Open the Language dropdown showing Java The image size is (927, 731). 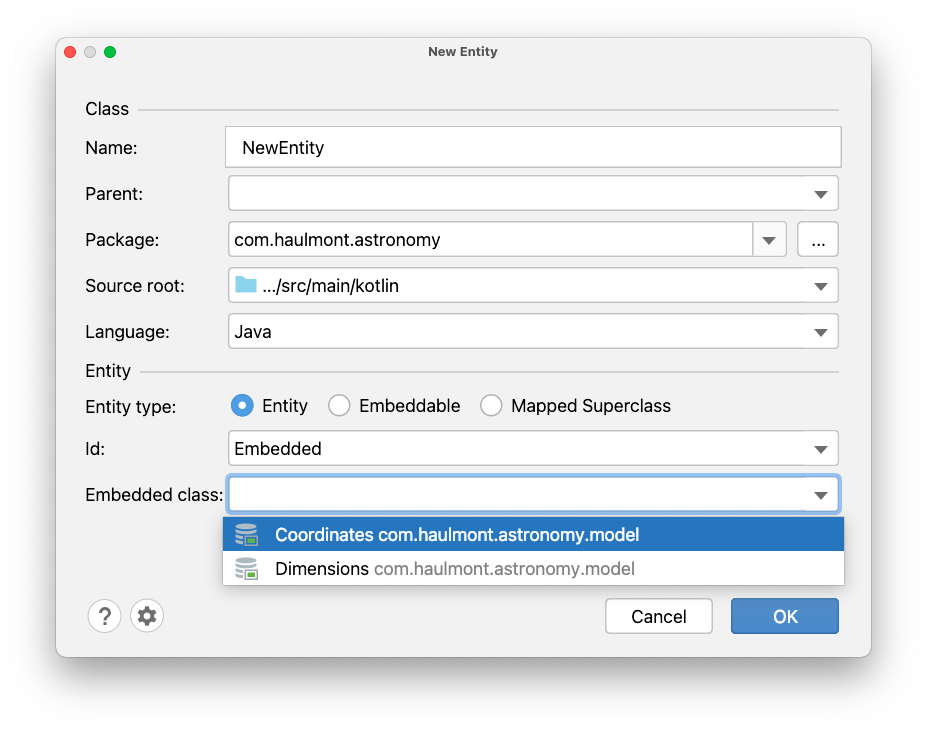point(821,331)
